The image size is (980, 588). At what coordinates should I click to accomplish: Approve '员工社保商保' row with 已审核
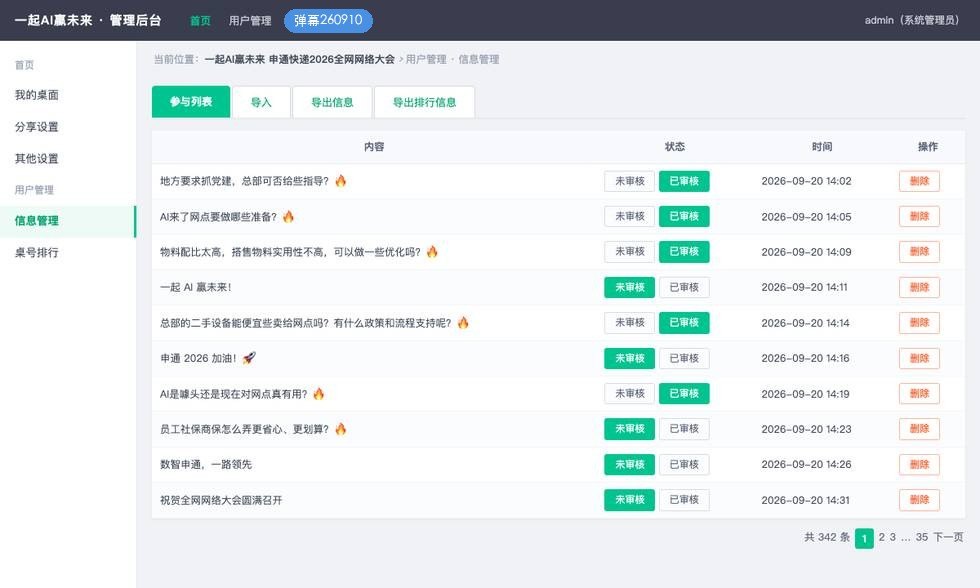tap(684, 429)
